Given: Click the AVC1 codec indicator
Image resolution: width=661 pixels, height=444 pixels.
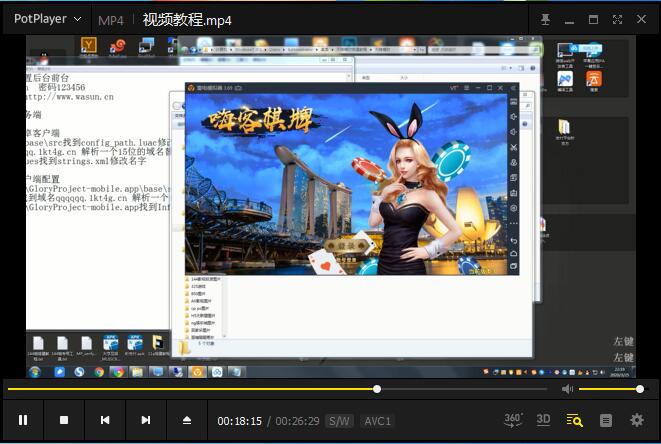Looking at the screenshot, I should (377, 421).
